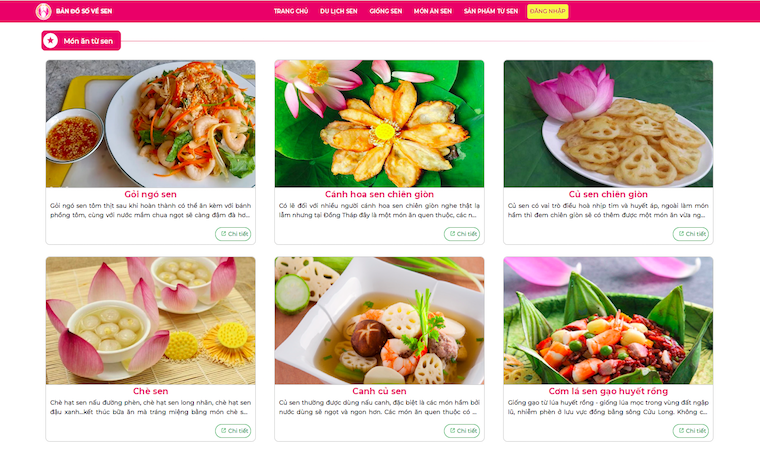Open Sản phẩm từ sen menu
Screen dimensions: 760x450
pos(491,11)
